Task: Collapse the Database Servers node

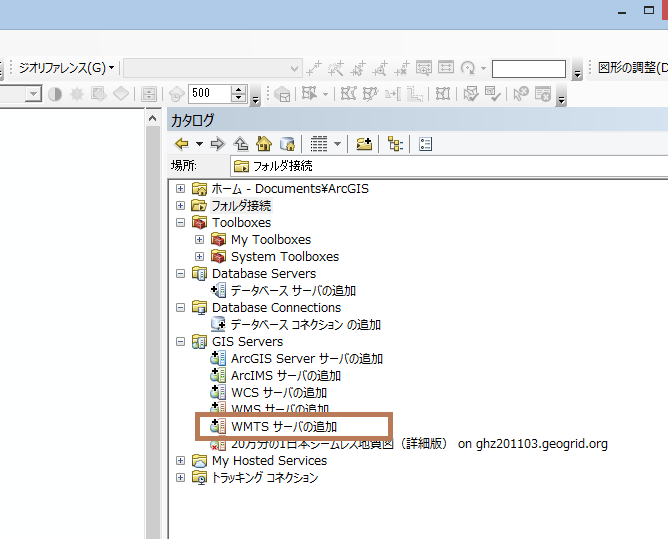Action: coord(181,274)
